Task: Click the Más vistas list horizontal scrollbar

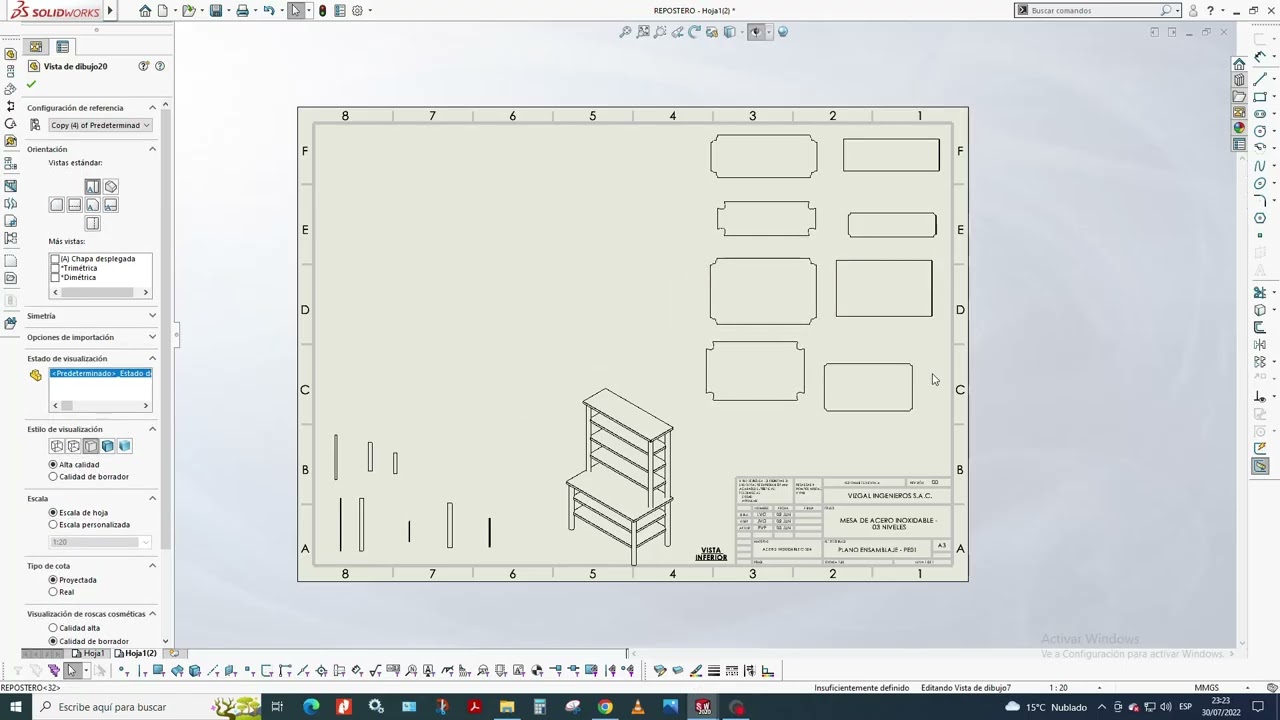Action: point(100,292)
